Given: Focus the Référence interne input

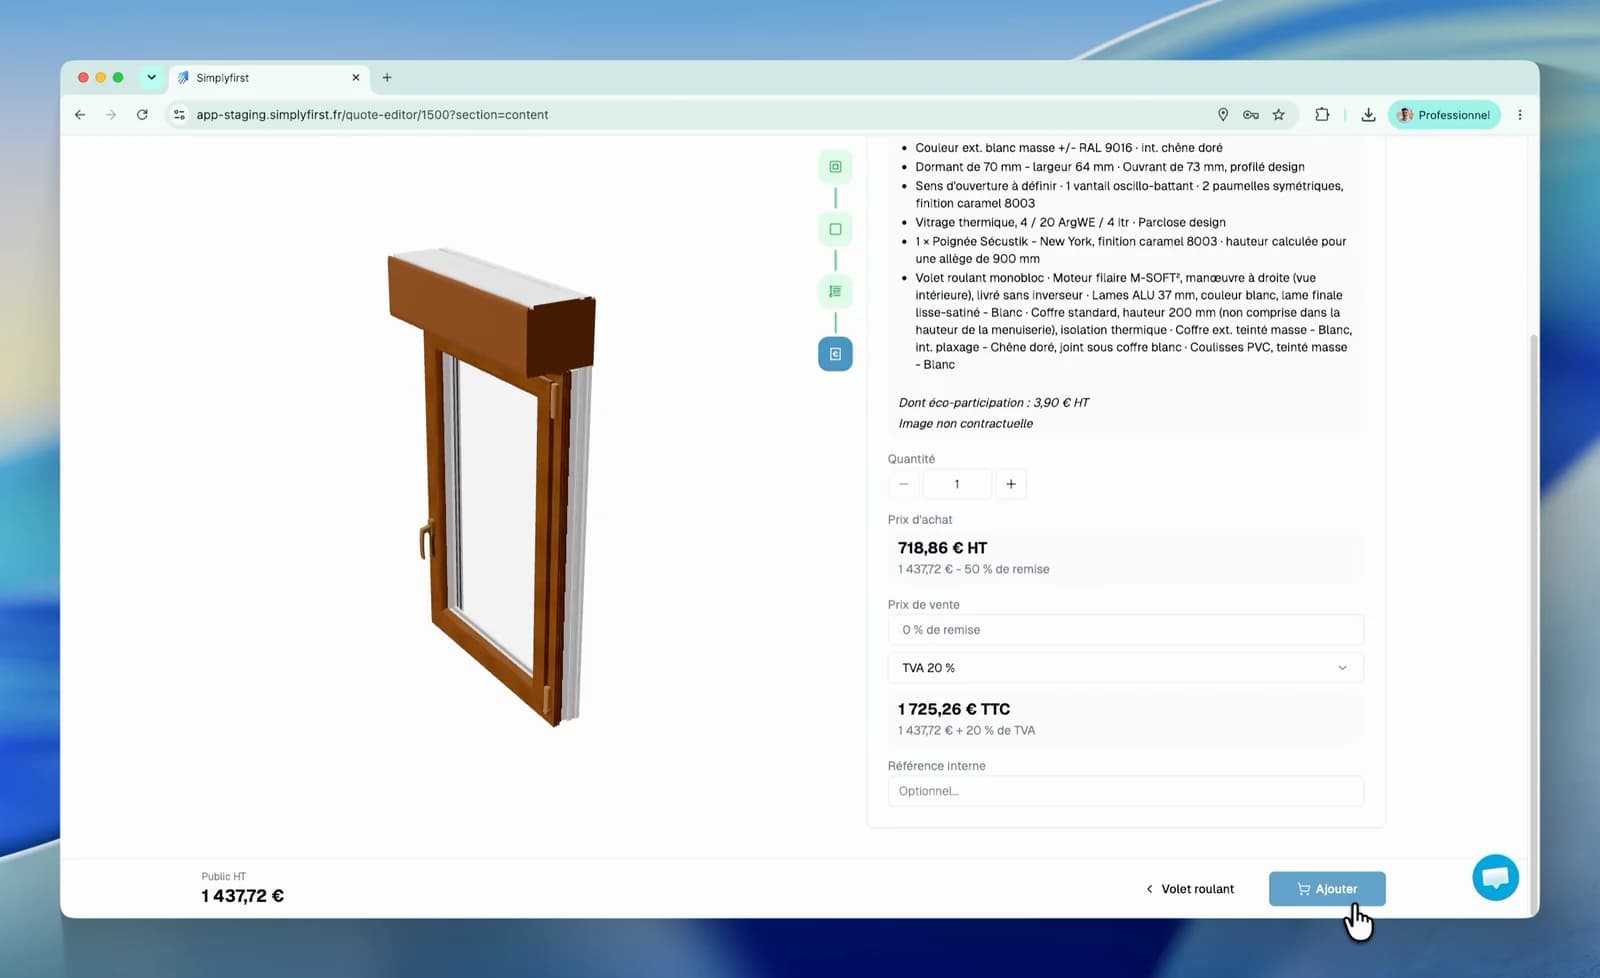Looking at the screenshot, I should 1125,791.
